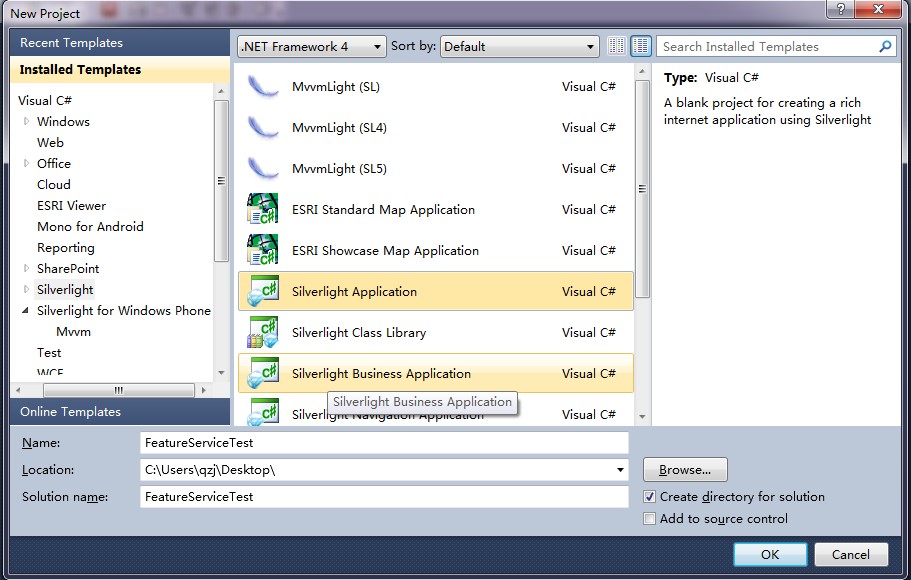Select the Mvvm subcategory
Image resolution: width=911 pixels, height=580 pixels.
73,331
